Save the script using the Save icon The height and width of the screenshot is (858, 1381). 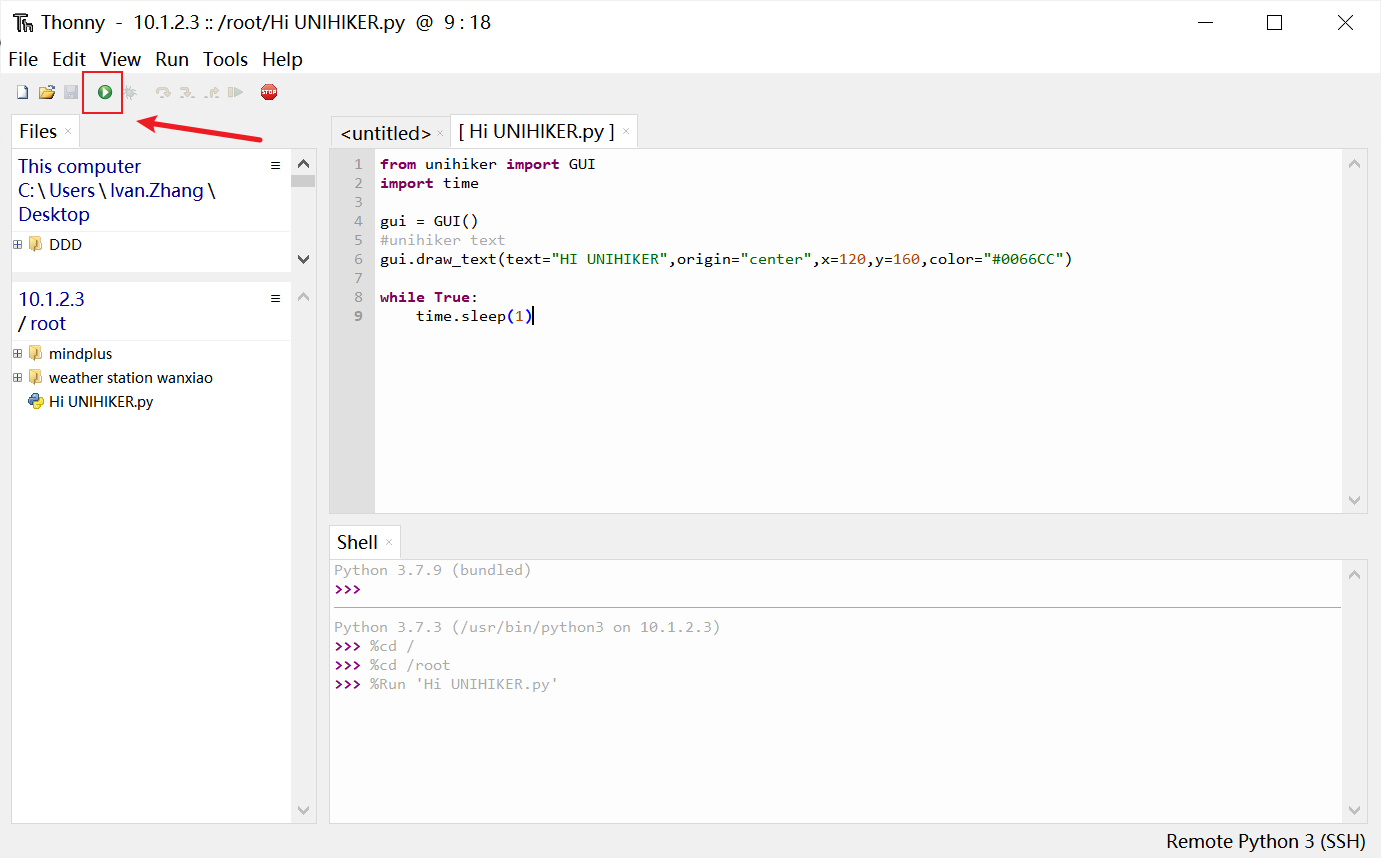[x=70, y=91]
